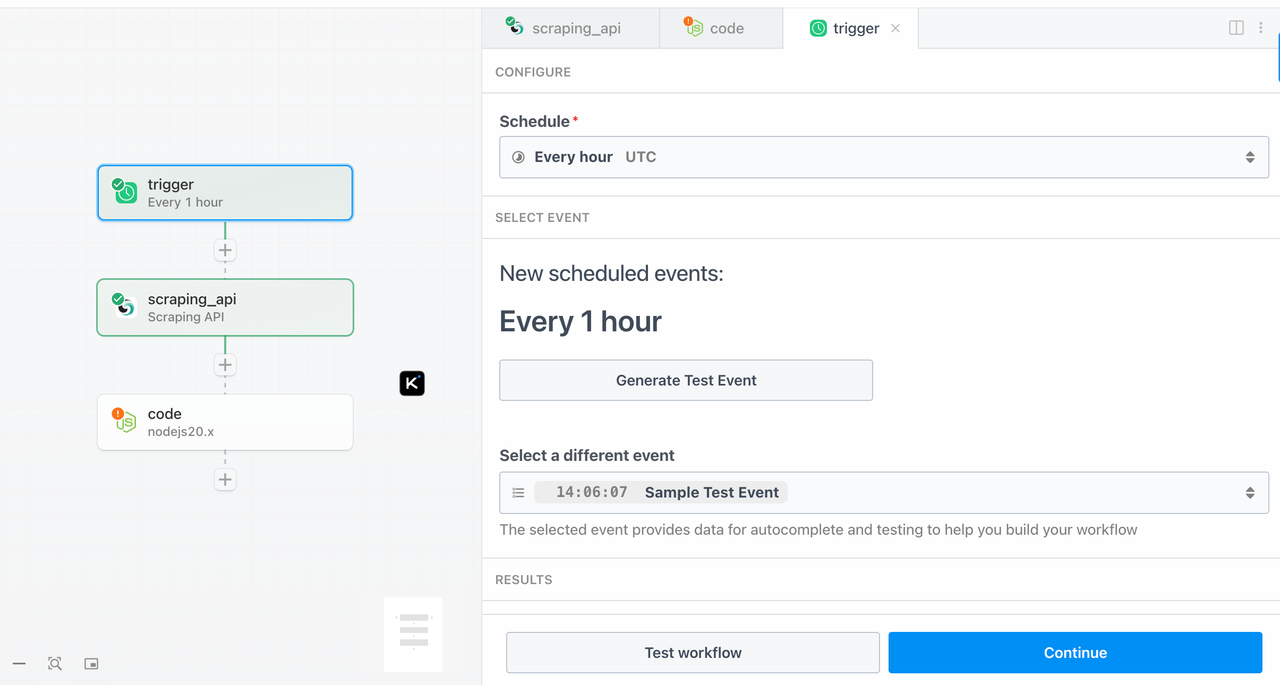Switch to the code tab
1280x685 pixels.
[720, 28]
